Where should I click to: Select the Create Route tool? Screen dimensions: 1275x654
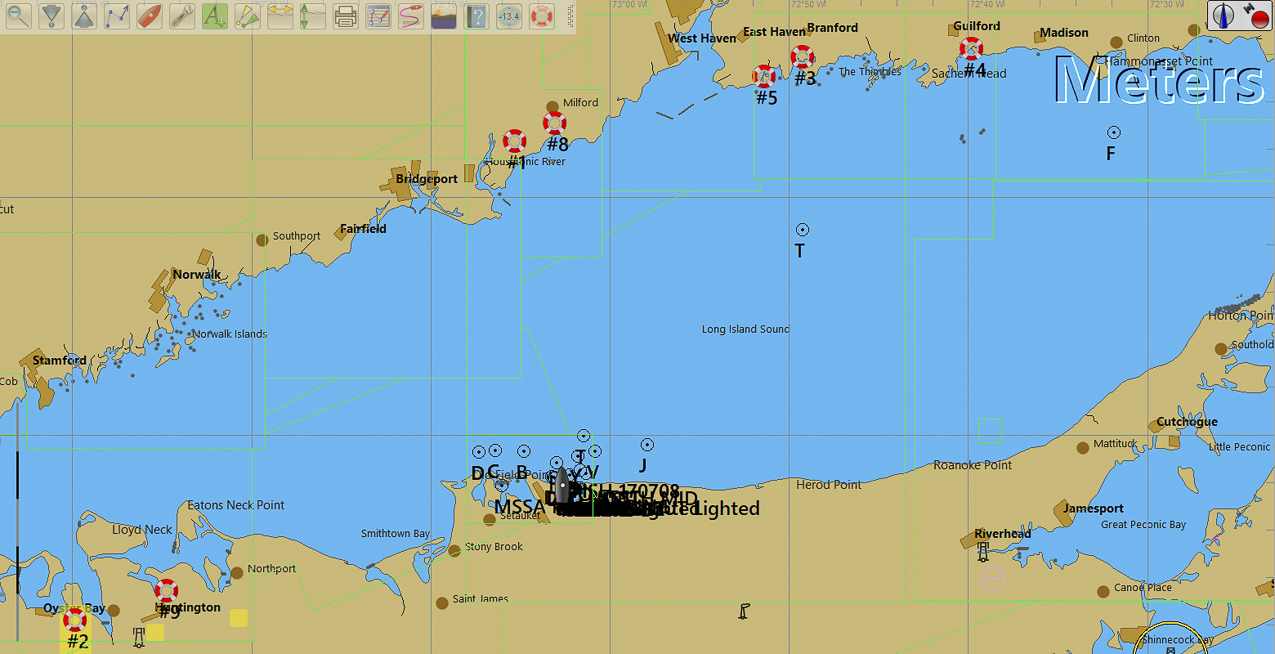117,16
